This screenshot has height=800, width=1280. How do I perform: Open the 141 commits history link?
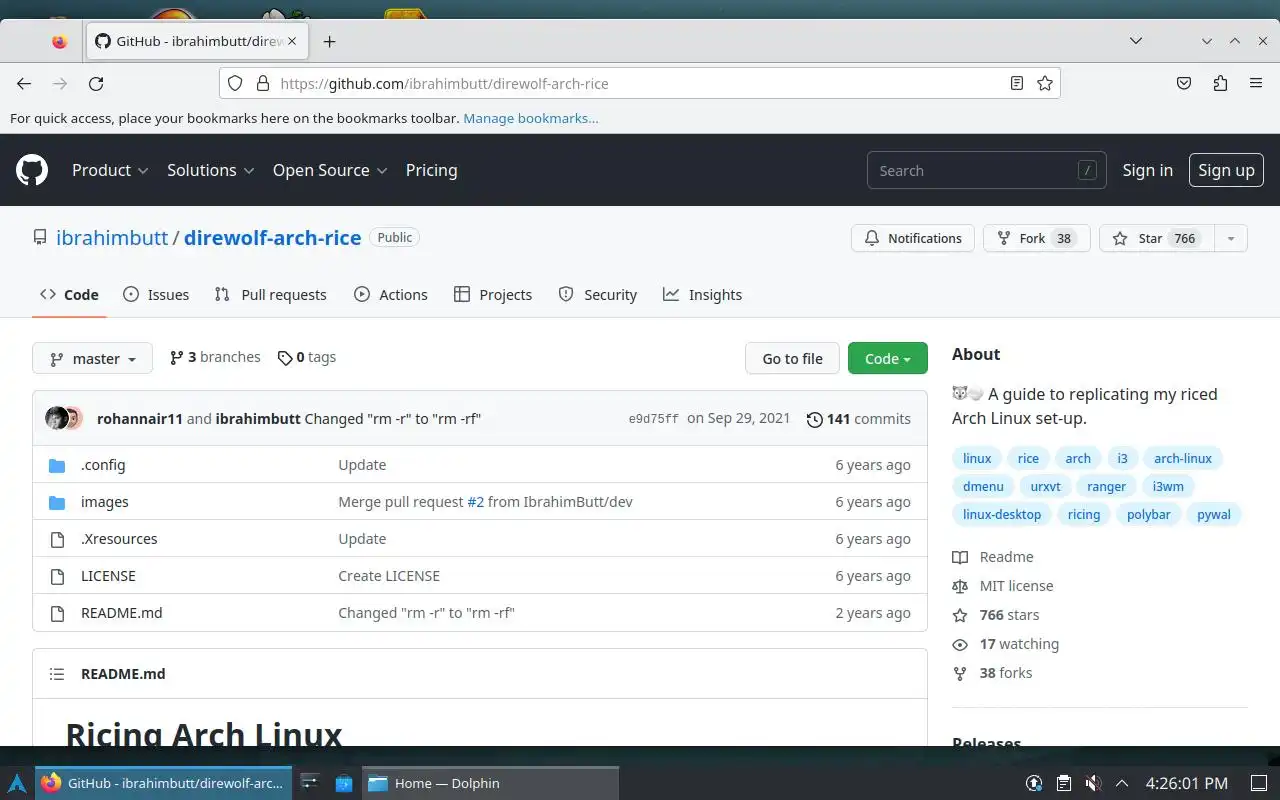click(858, 419)
